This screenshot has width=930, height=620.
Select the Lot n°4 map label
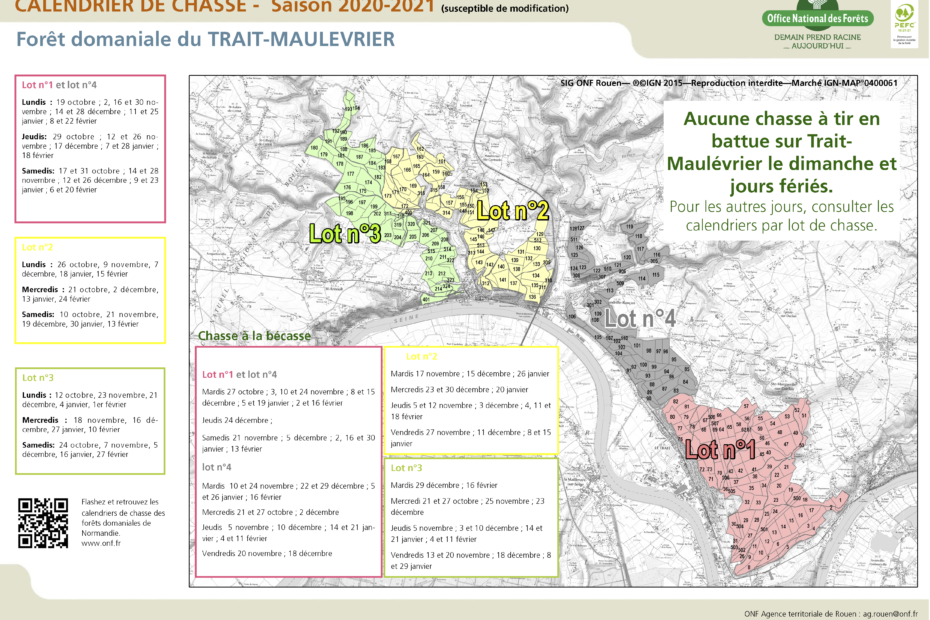[640, 319]
